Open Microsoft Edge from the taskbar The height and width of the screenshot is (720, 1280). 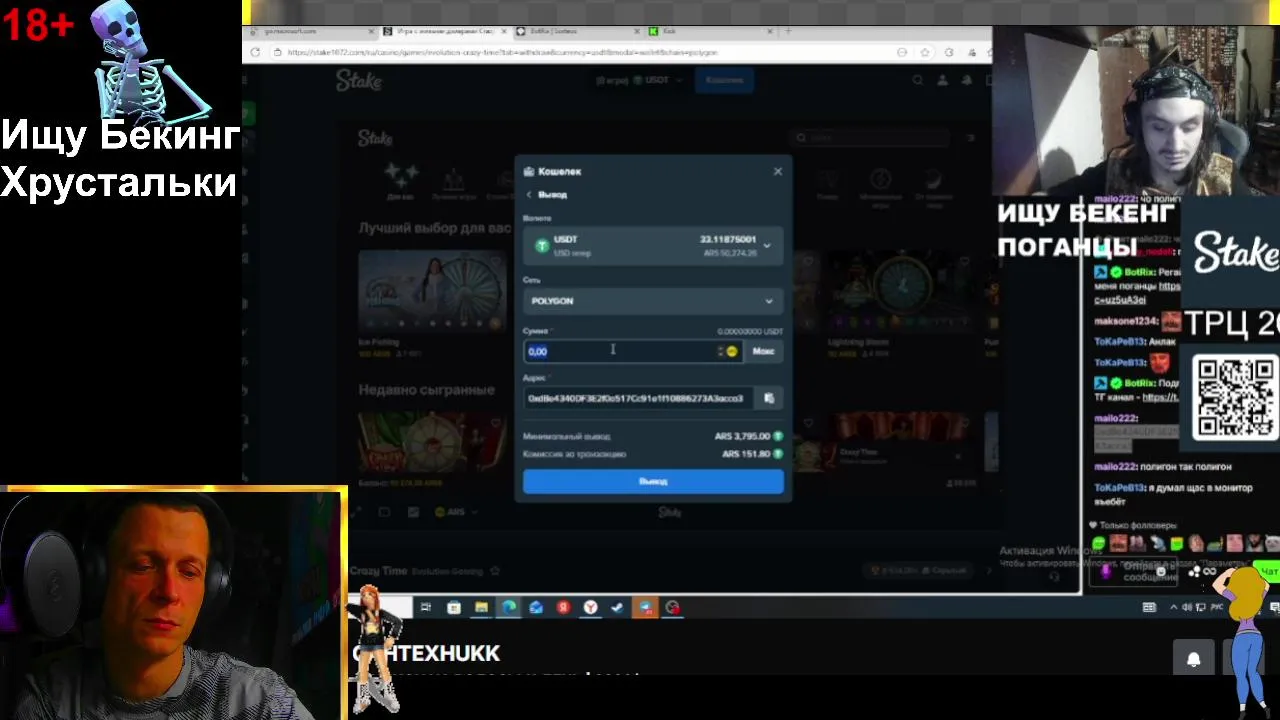click(509, 607)
